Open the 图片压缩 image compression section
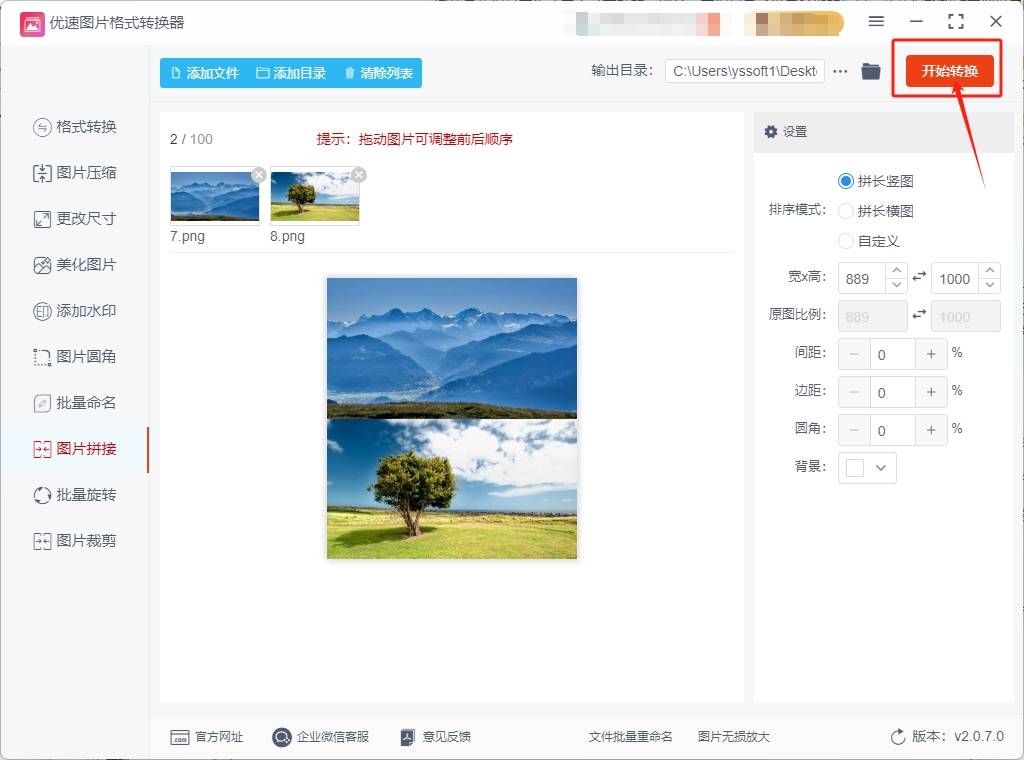Viewport: 1024px width, 760px height. [74, 173]
